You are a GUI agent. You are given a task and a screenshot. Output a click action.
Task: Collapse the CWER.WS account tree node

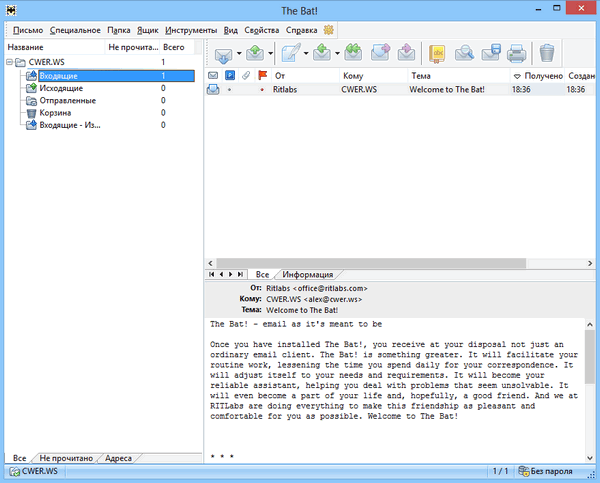9,62
